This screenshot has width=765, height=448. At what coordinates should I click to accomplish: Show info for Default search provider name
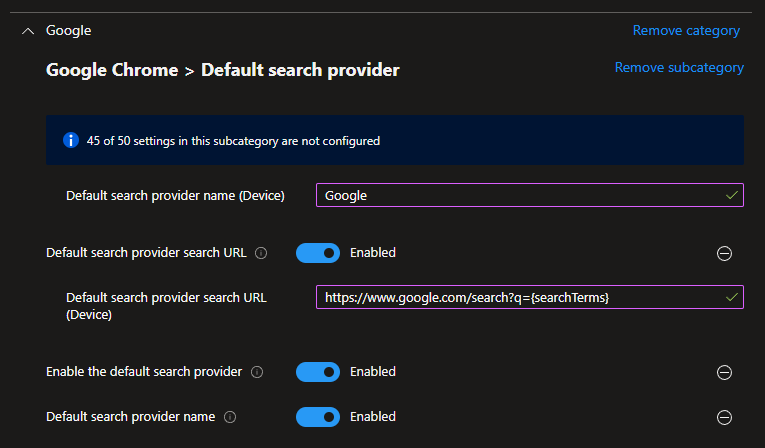pyautogui.click(x=230, y=417)
